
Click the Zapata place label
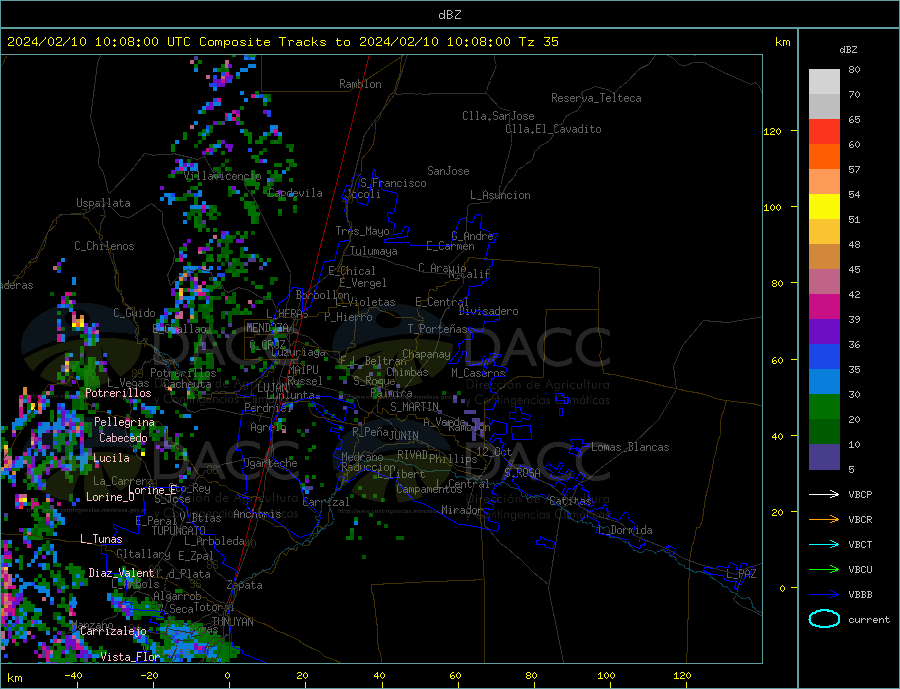click(x=245, y=585)
